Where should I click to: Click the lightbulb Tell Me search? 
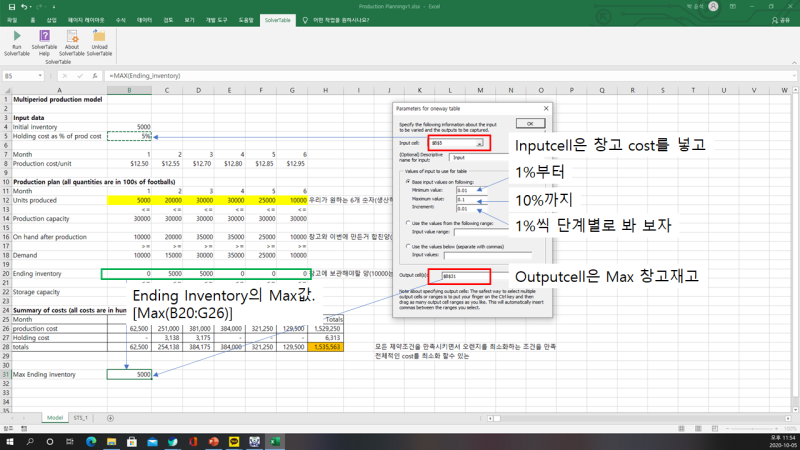(305, 20)
